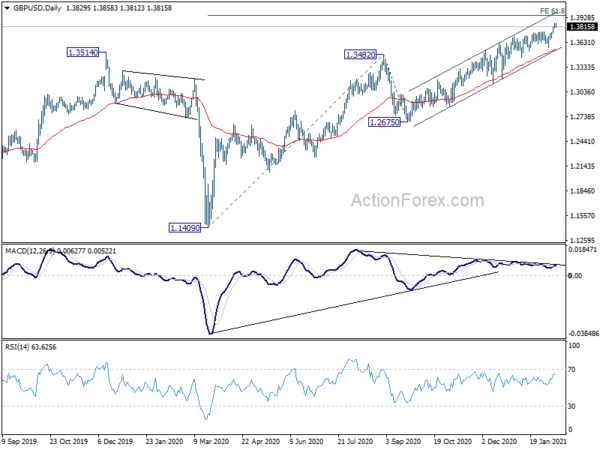Select the RSI 70 level label
Screen dimensions: 600x450
pos(572,370)
